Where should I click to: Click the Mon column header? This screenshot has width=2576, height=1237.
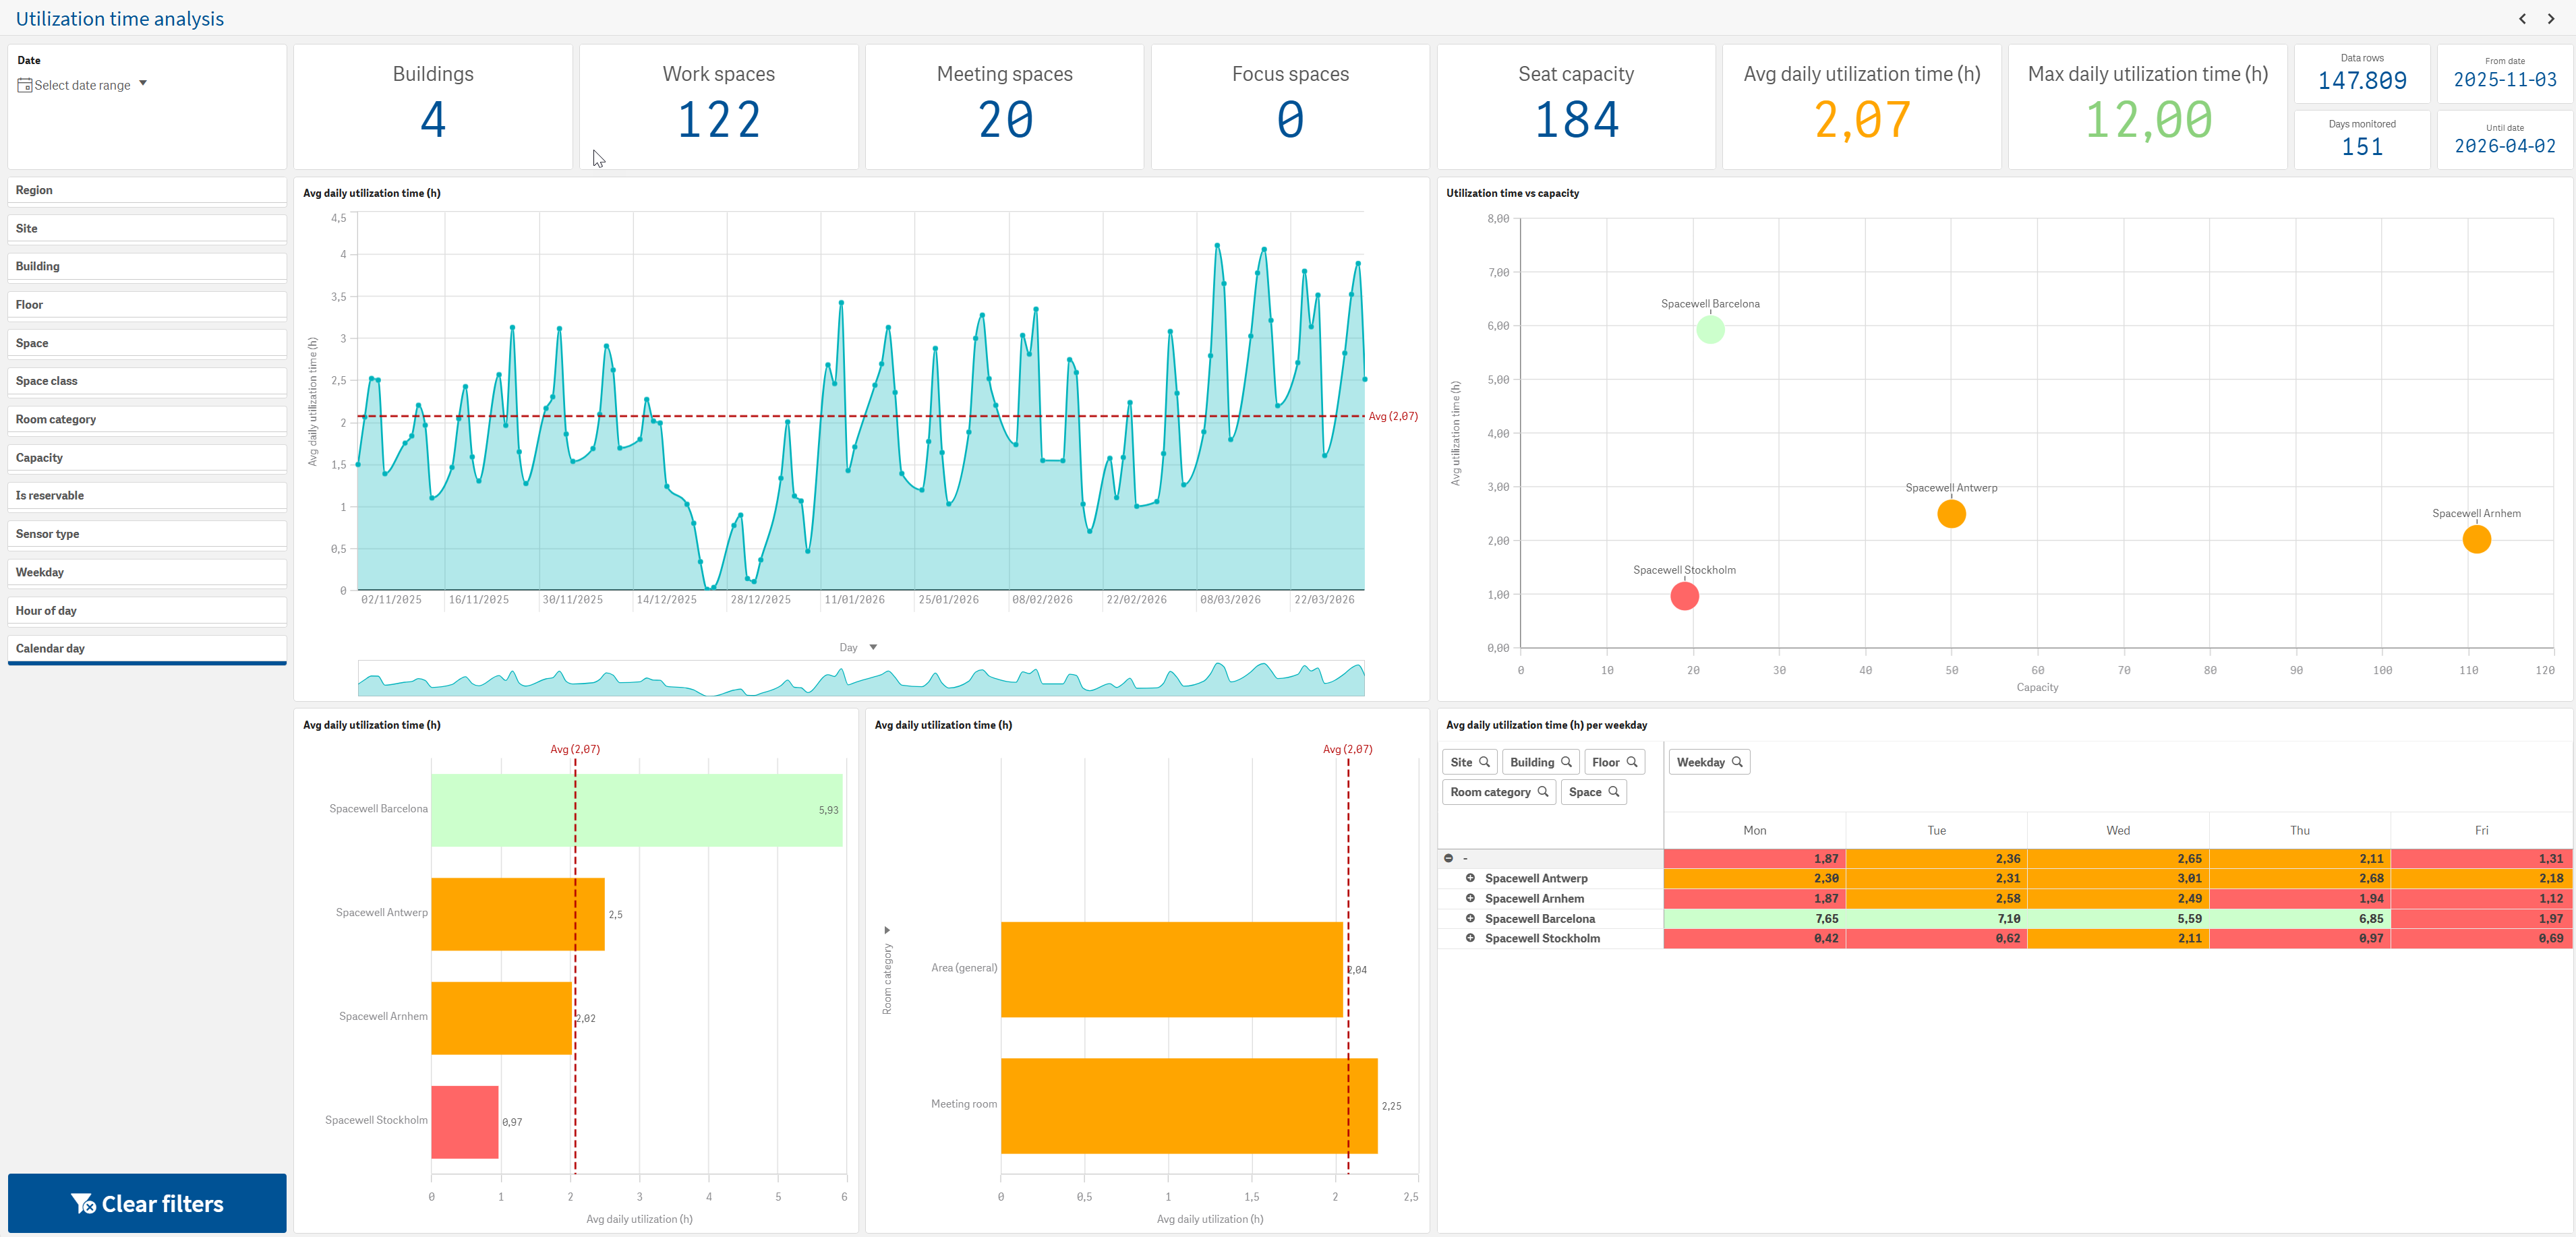tap(1754, 830)
